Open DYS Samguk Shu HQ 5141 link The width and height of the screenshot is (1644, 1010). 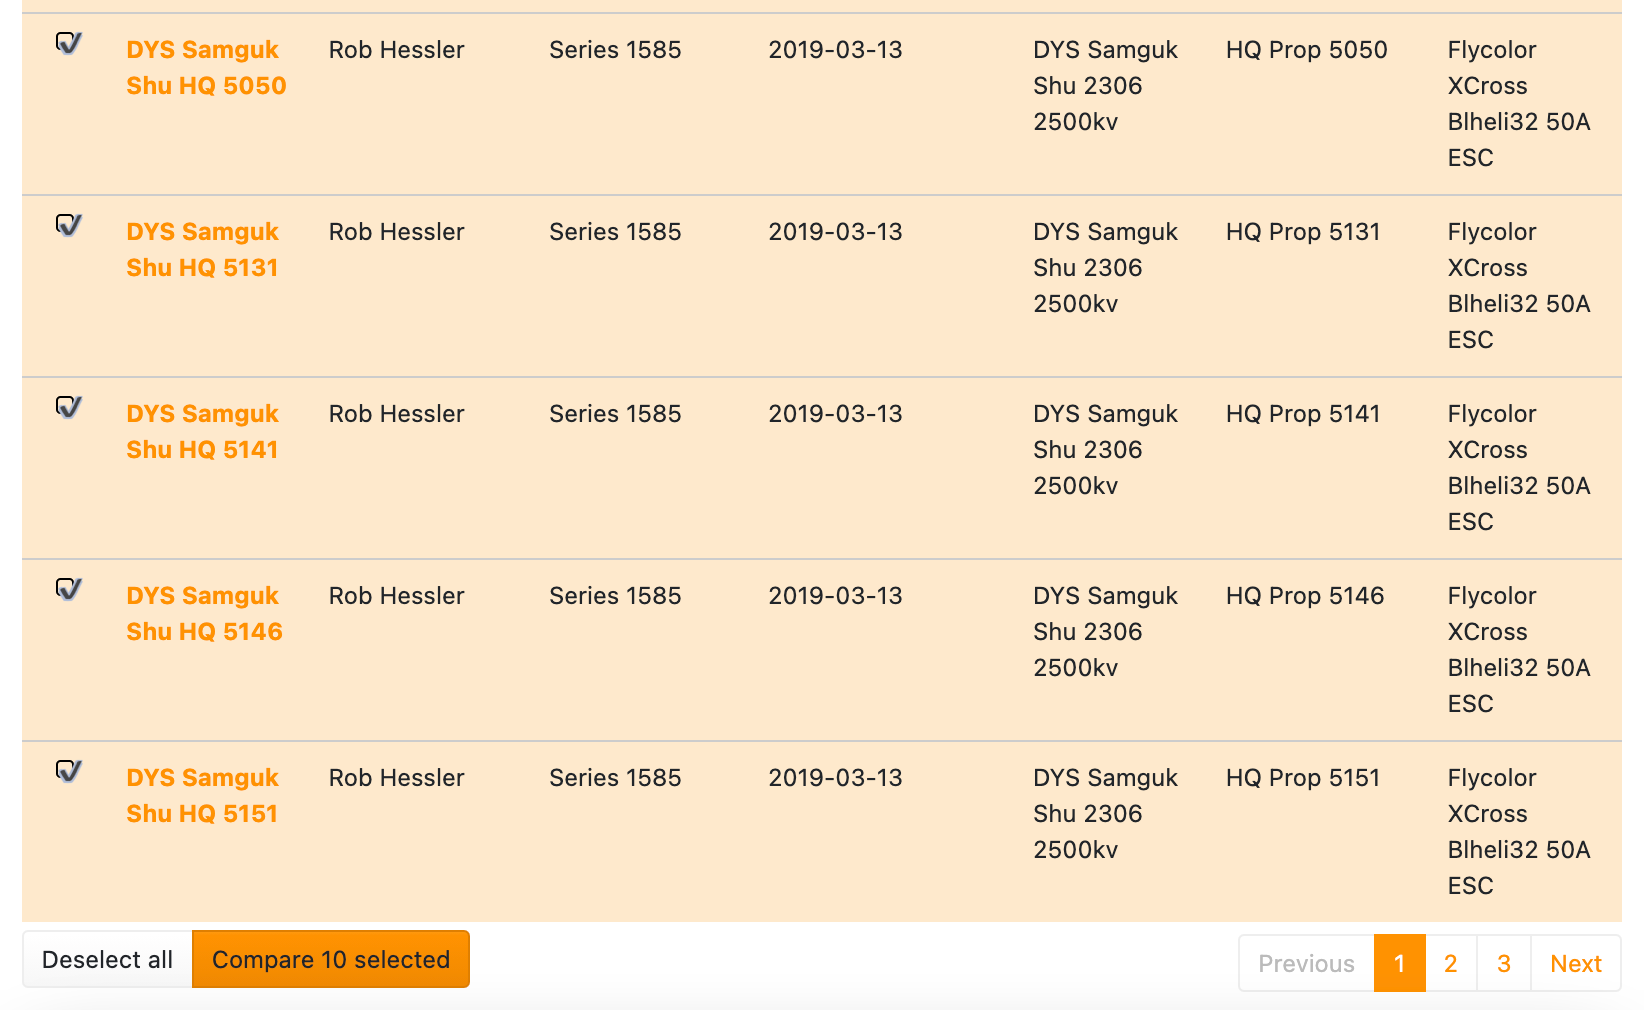click(x=202, y=432)
